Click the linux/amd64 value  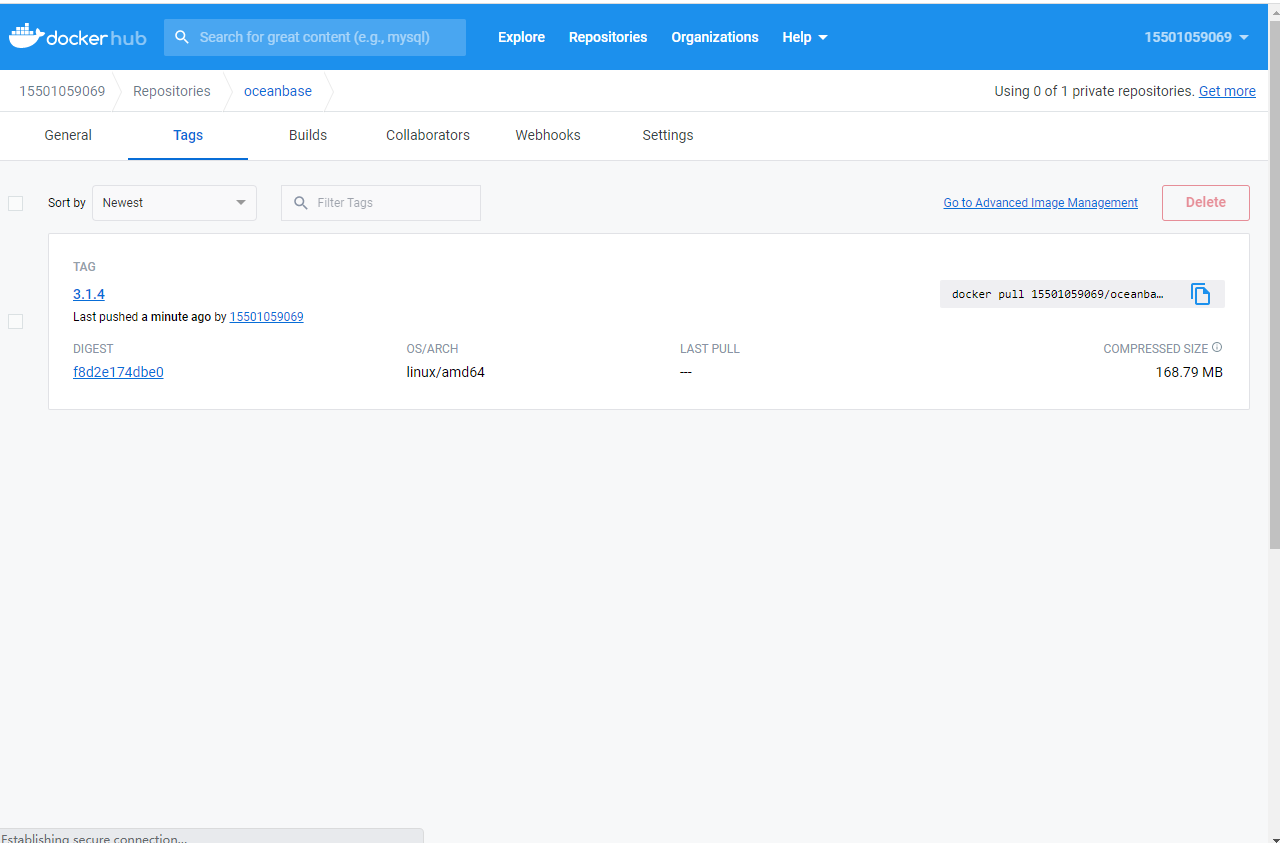446,372
